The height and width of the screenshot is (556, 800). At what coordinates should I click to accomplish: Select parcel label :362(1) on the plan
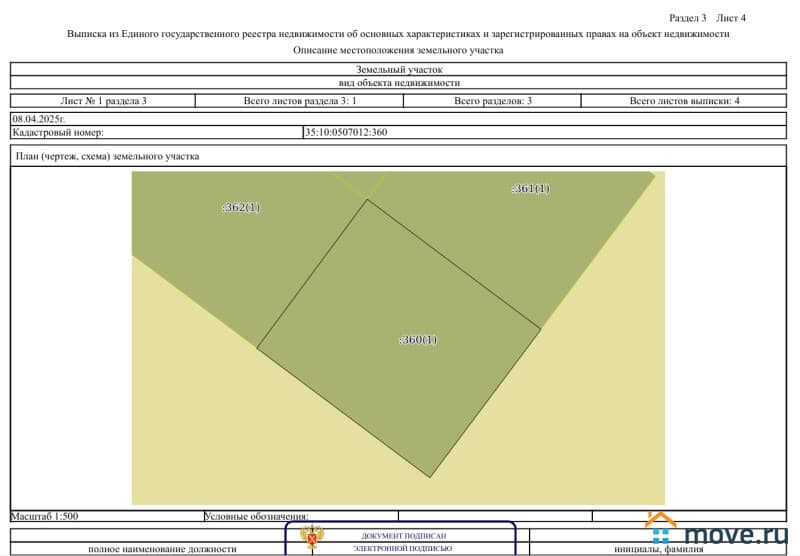241,208
